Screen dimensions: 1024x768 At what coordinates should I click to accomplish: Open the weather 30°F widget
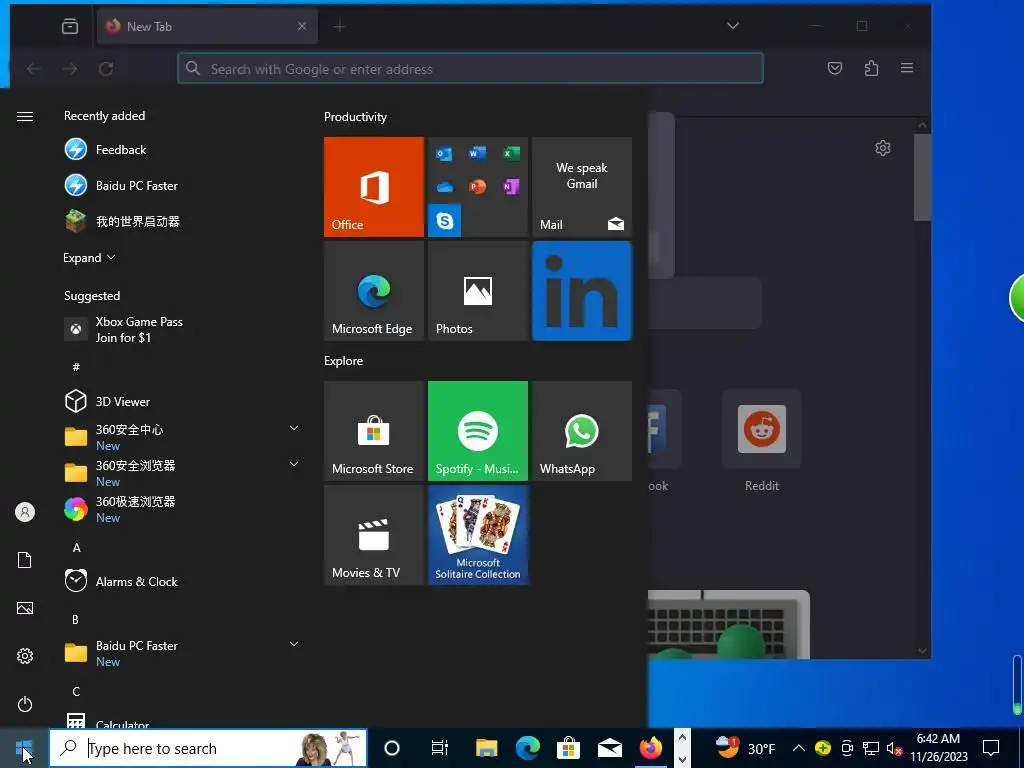tap(745, 748)
